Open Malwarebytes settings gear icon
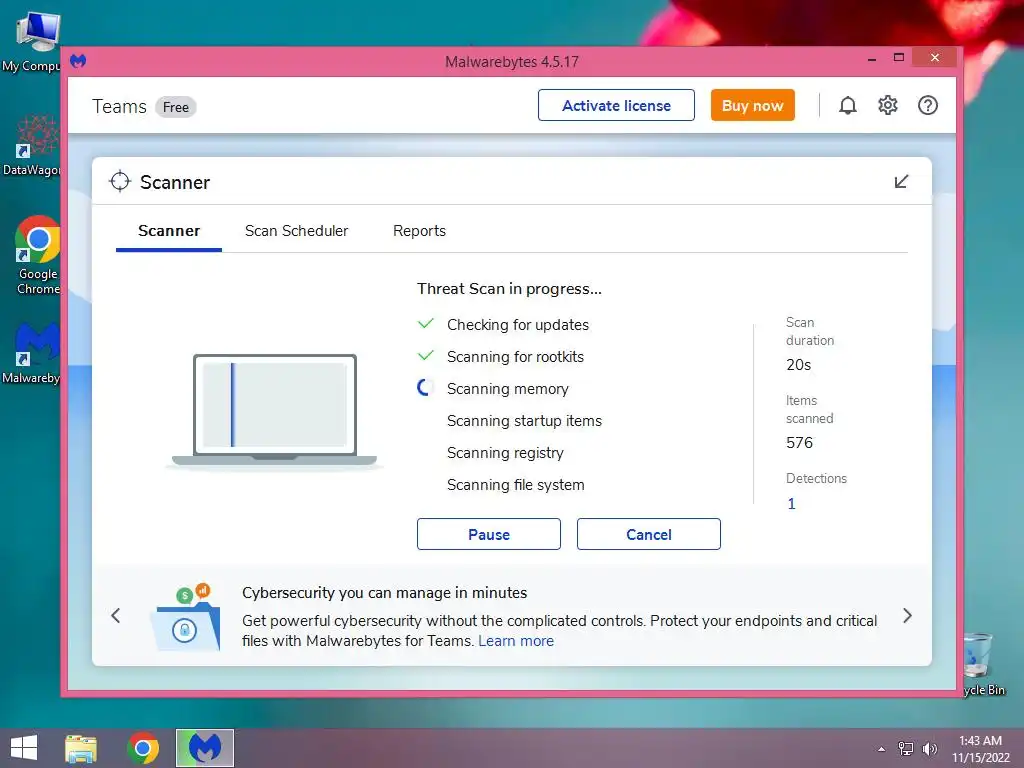The image size is (1024, 768). [888, 105]
